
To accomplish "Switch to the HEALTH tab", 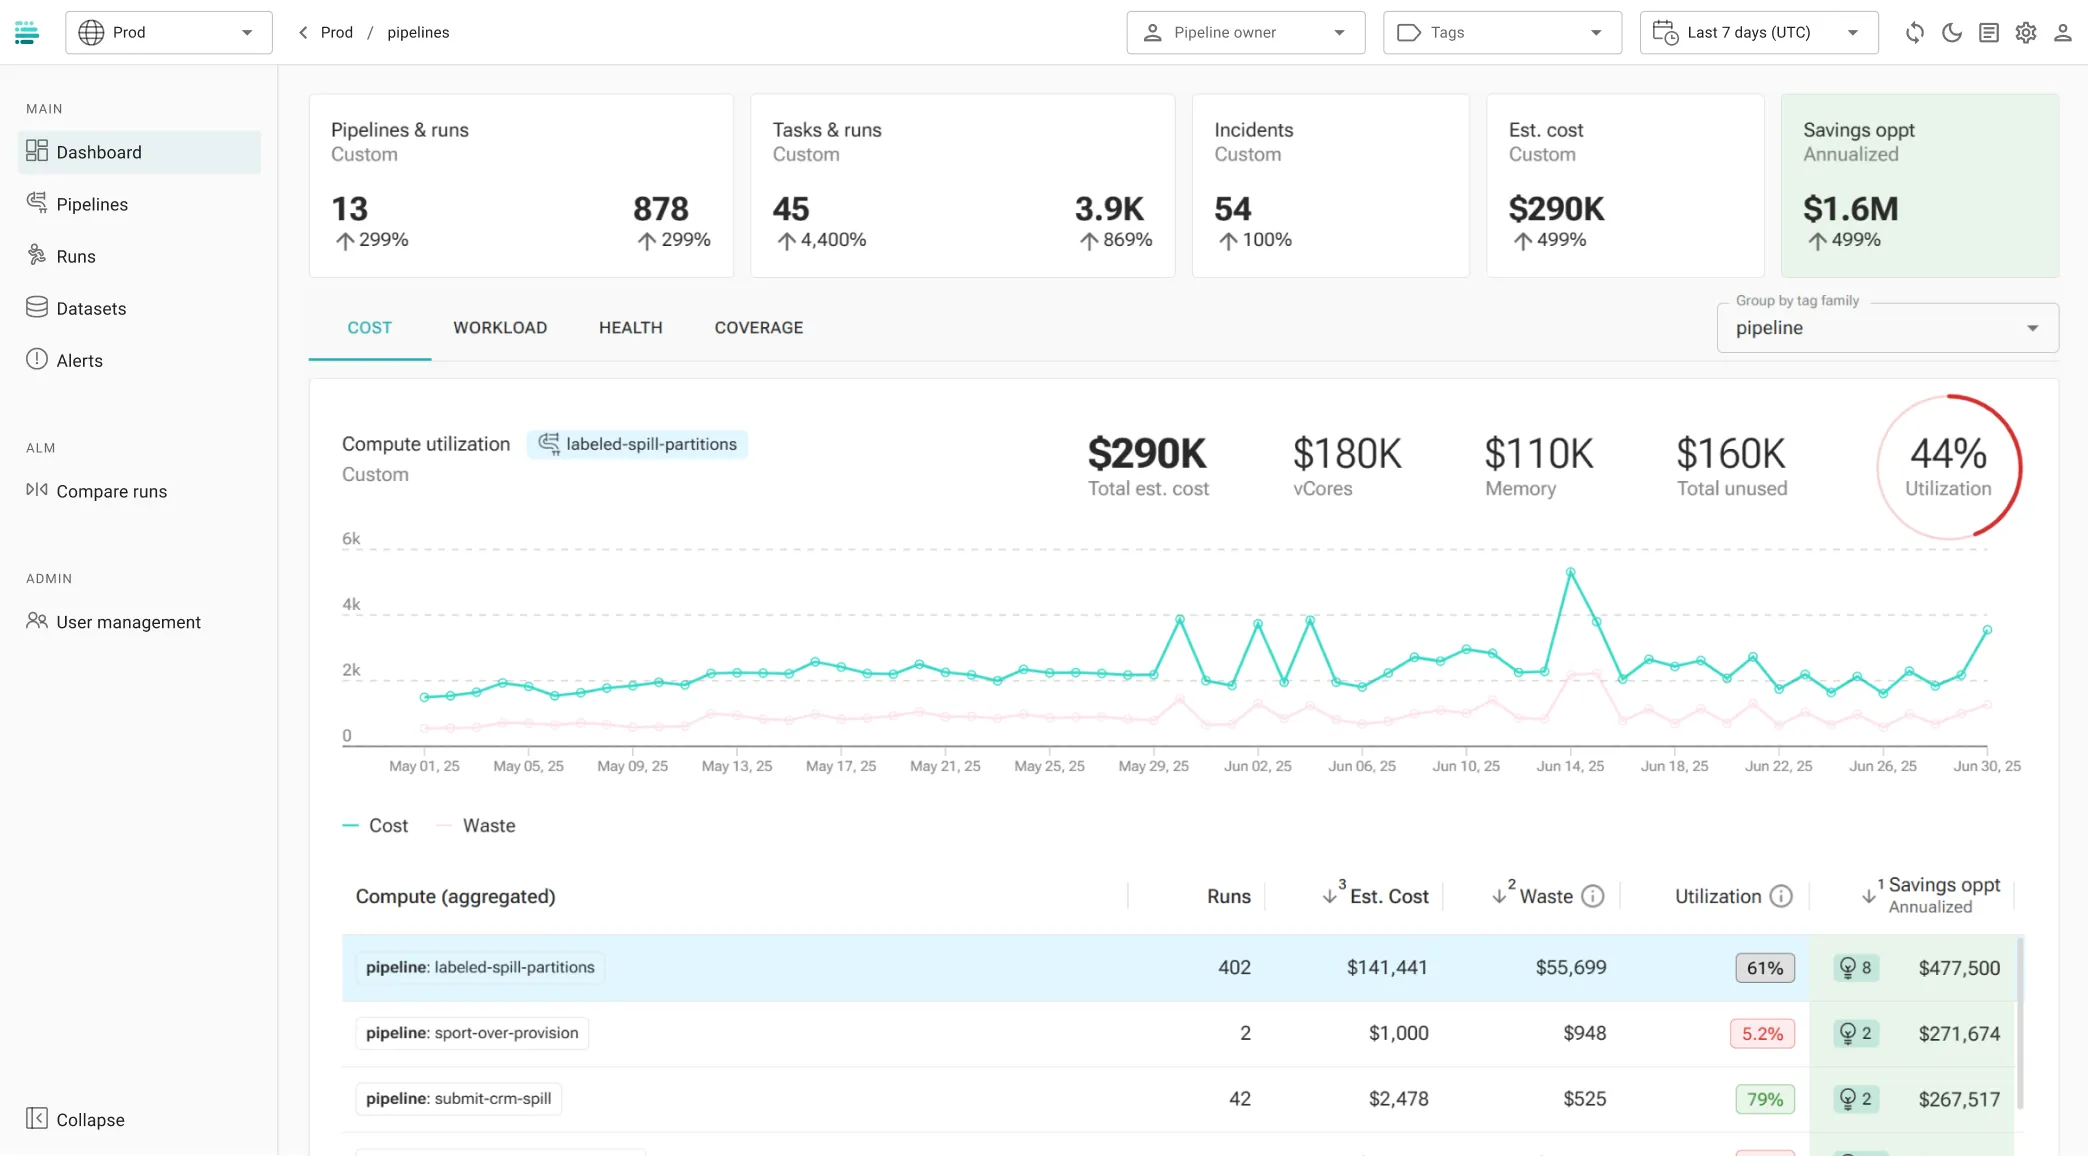I will coord(630,328).
